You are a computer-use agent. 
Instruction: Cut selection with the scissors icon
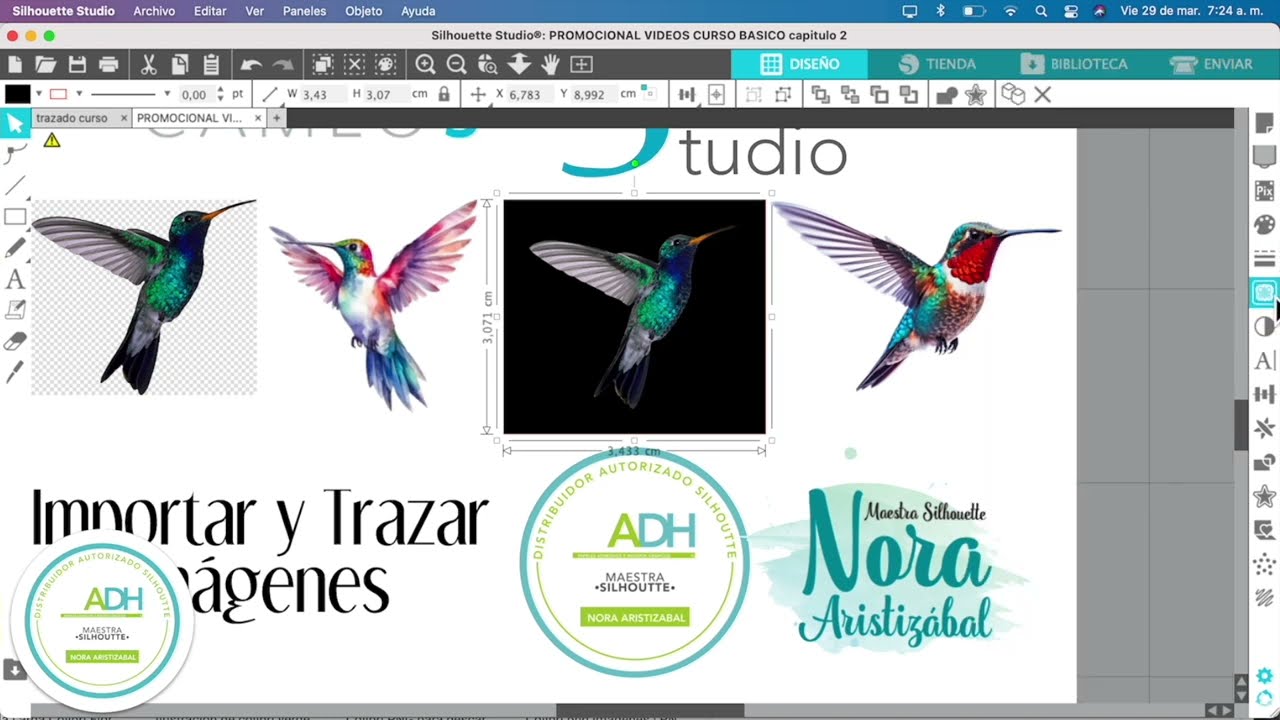148,64
